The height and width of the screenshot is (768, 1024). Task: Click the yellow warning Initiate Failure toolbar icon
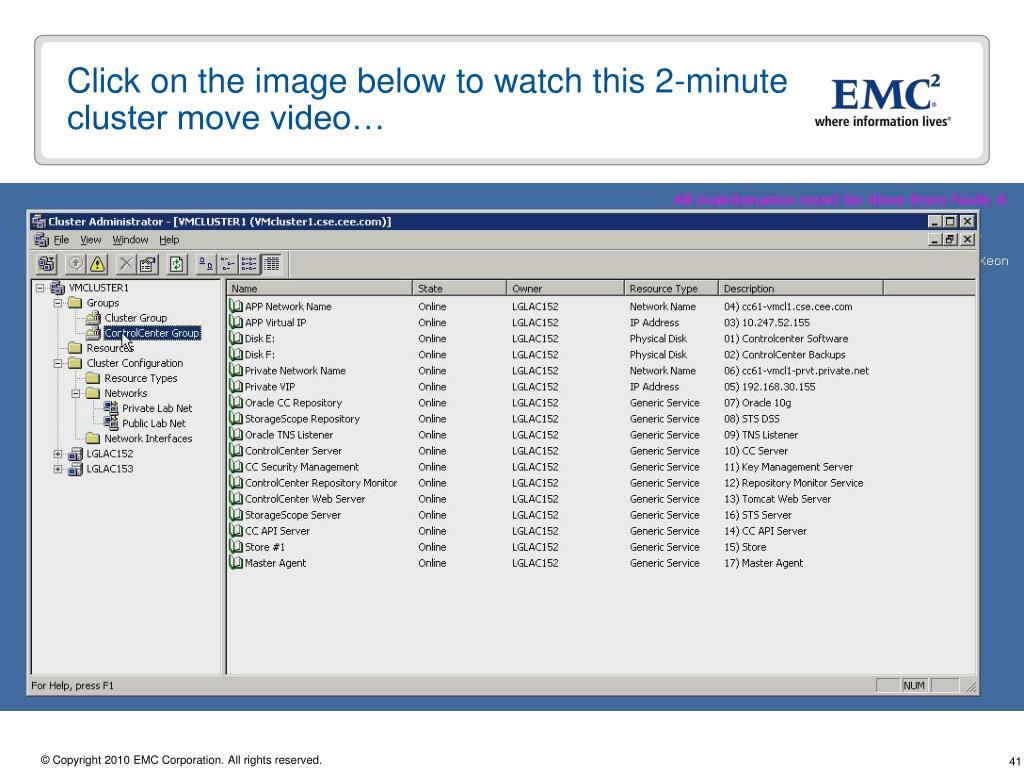pos(97,264)
